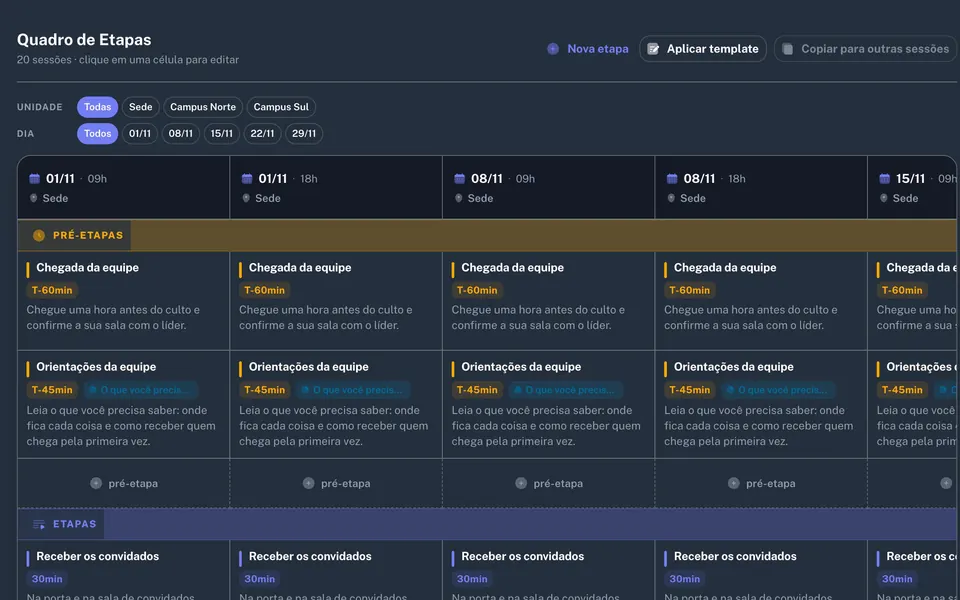The image size is (960, 600).
Task: Click 'Chegada da equipe' title in 08/11 09h column
Action: tap(512, 268)
